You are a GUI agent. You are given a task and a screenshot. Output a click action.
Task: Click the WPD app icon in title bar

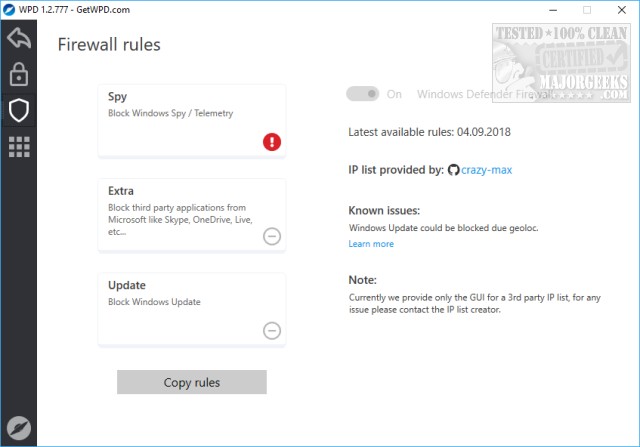10,10
